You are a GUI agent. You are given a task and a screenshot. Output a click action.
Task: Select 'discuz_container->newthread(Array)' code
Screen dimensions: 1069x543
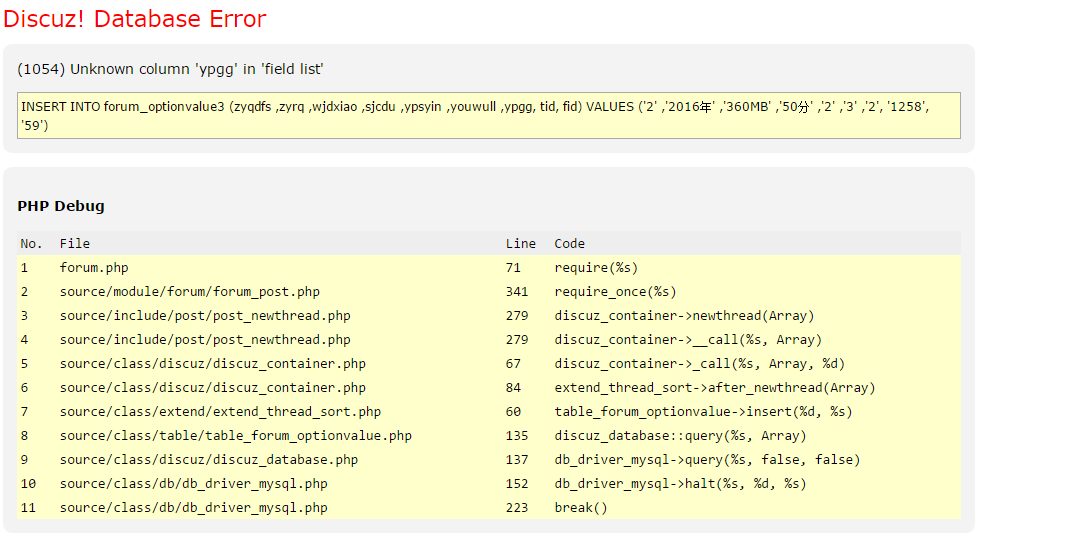click(x=684, y=315)
